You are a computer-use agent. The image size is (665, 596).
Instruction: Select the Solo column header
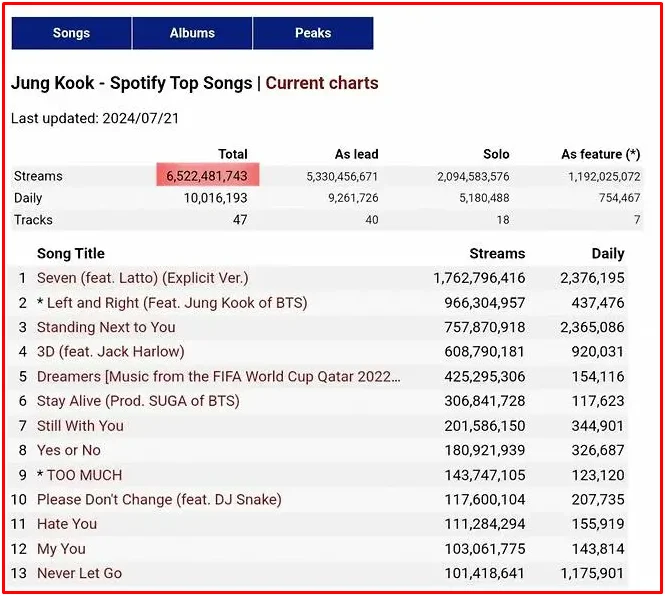(496, 154)
